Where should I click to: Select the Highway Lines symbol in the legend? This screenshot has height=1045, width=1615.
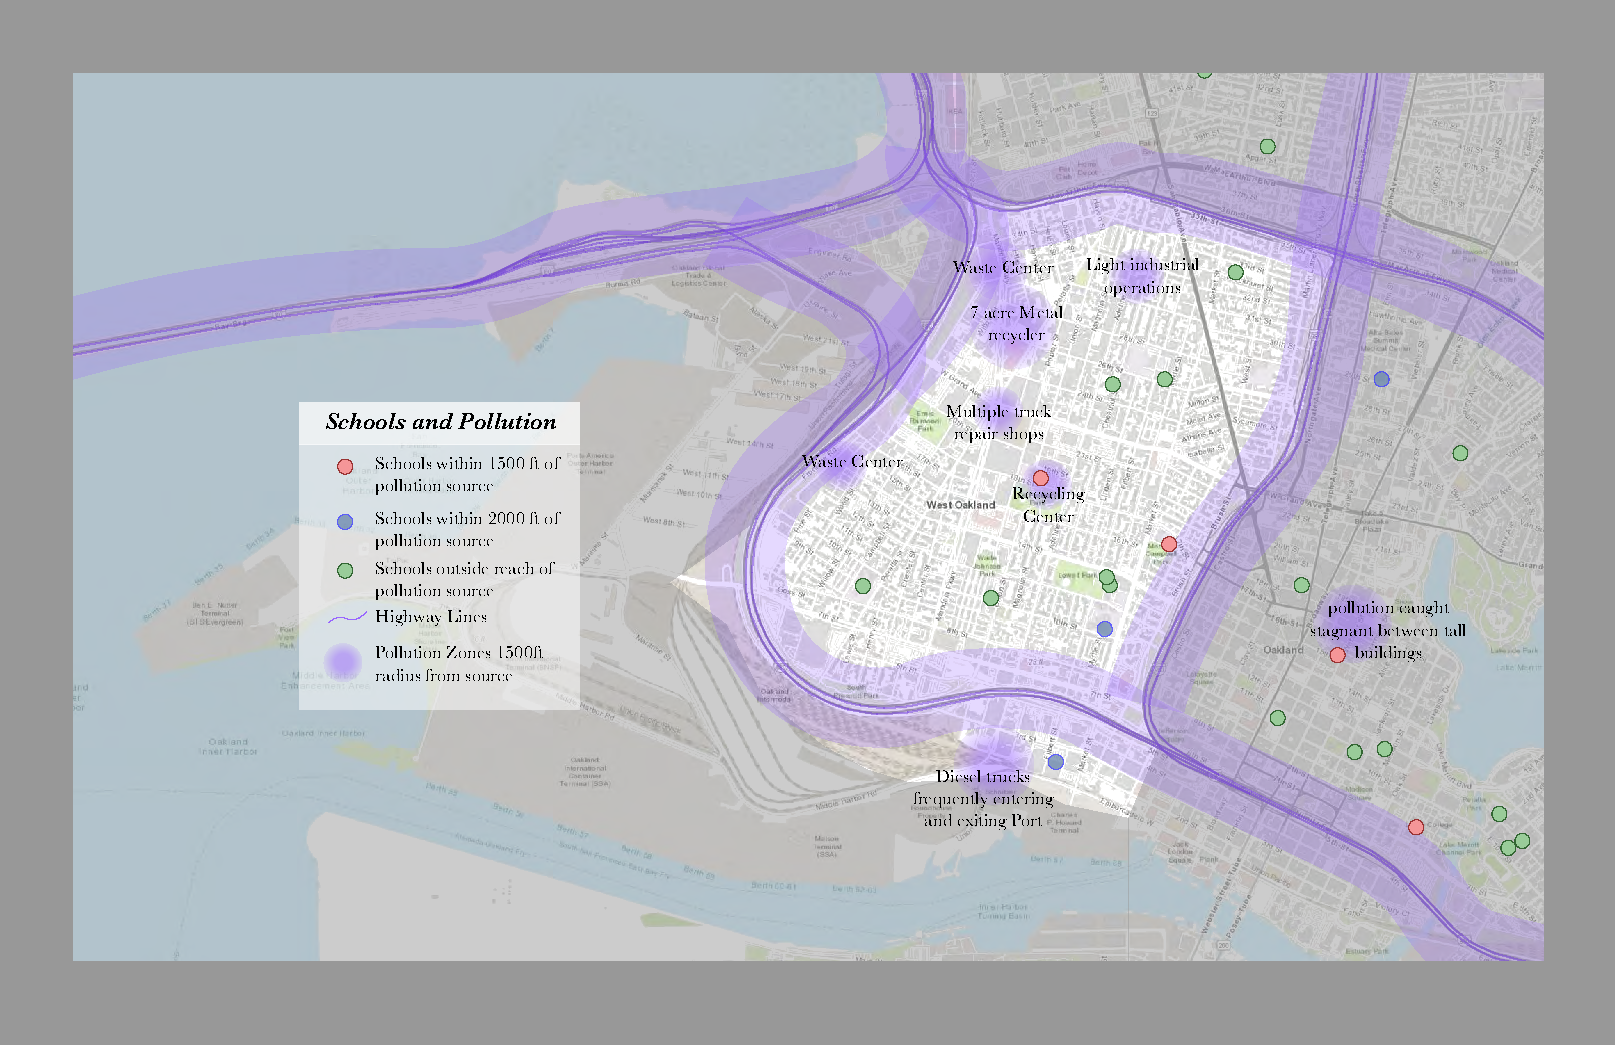tap(346, 618)
